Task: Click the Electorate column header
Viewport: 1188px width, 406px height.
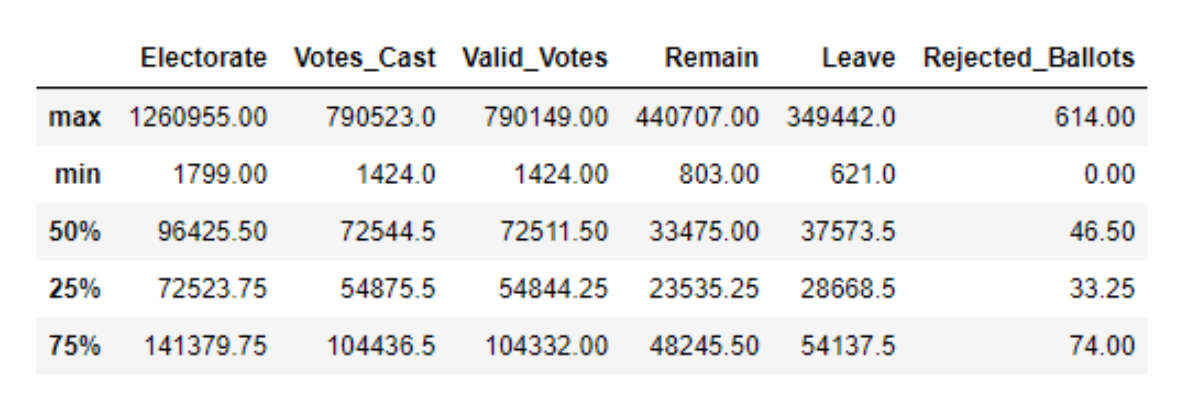Action: [x=204, y=58]
